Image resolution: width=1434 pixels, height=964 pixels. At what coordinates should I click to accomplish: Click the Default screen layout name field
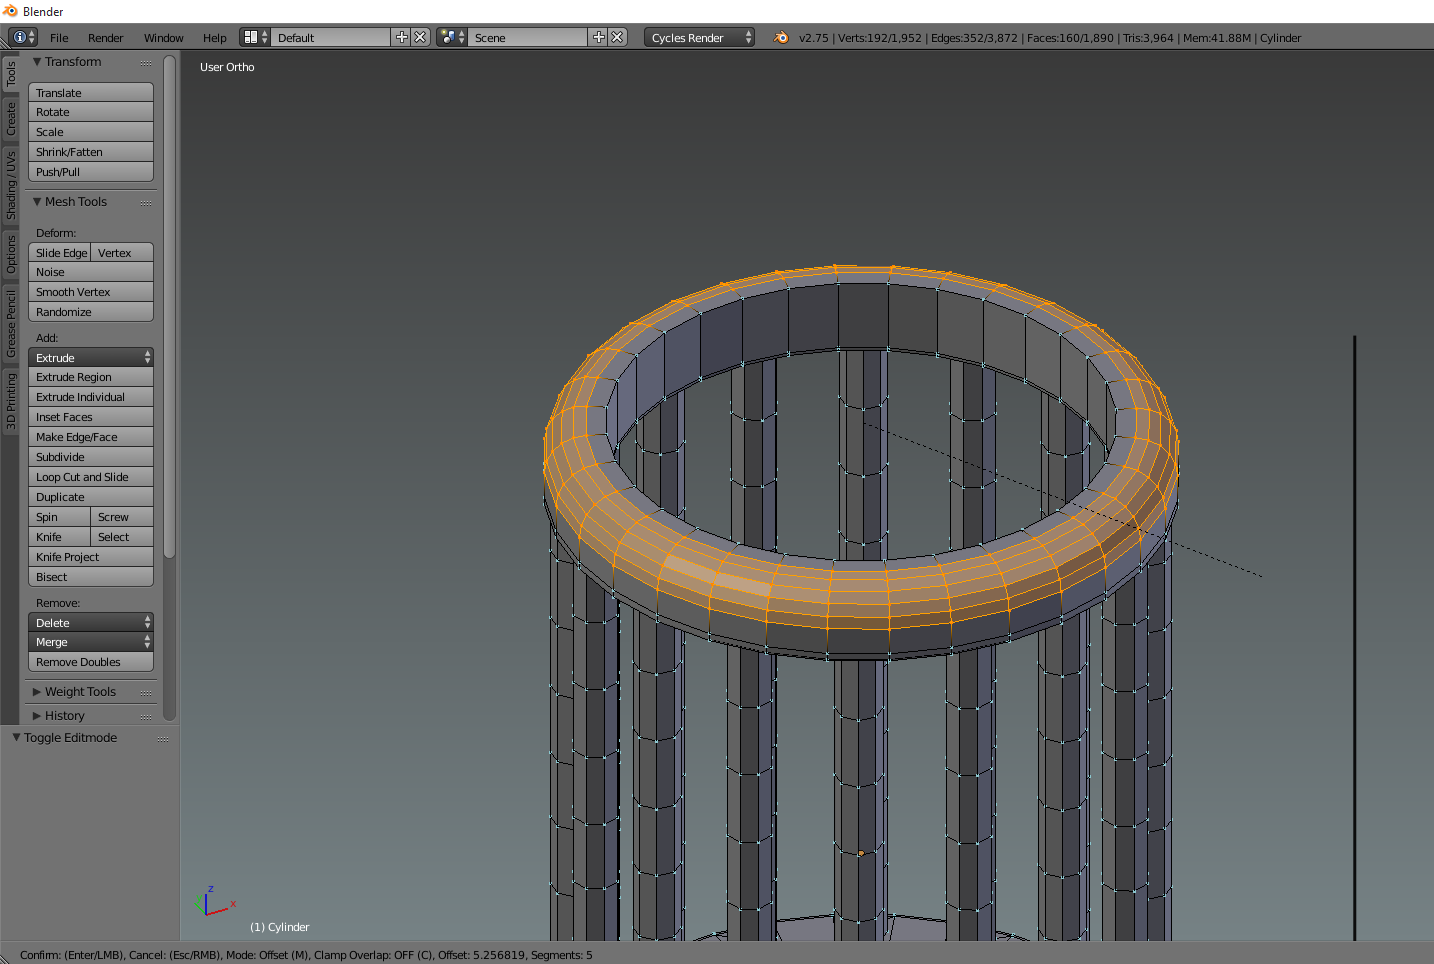[x=331, y=37]
